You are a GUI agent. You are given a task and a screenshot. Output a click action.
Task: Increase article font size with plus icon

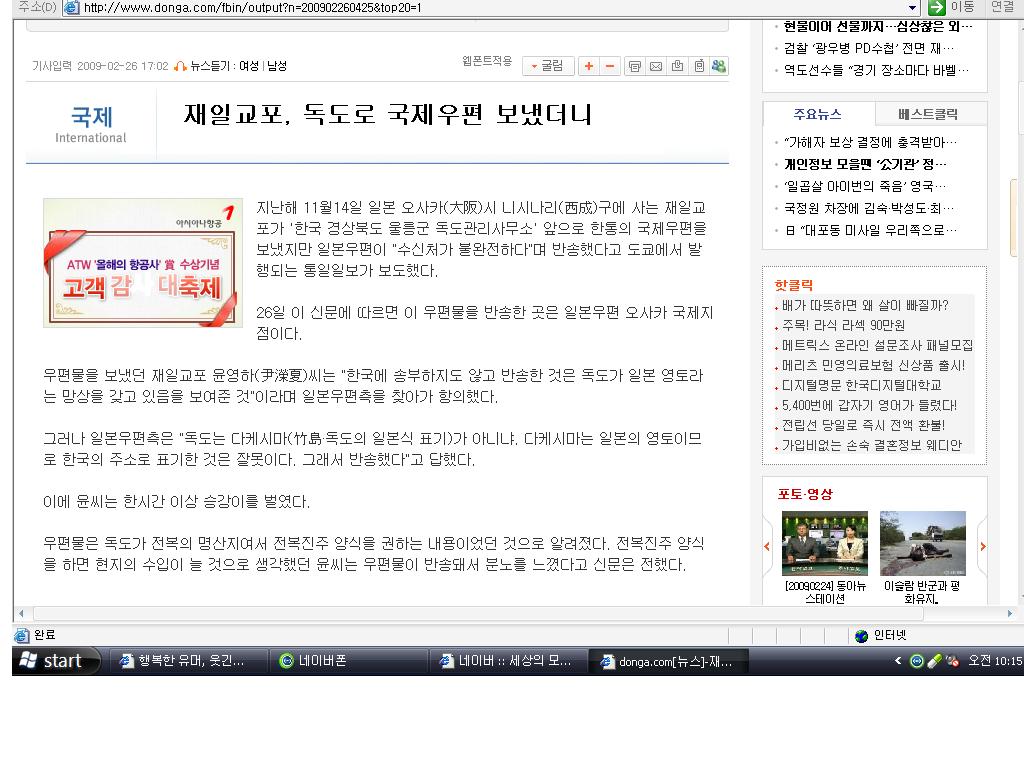588,66
